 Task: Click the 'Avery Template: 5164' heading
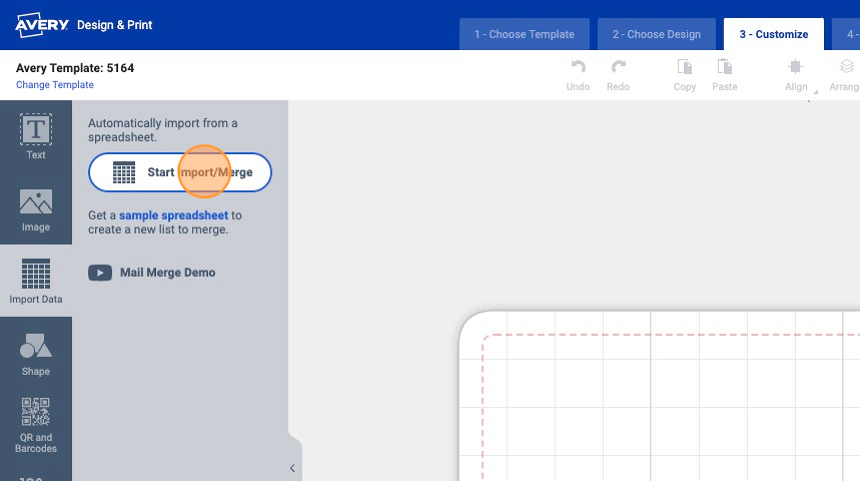click(75, 68)
